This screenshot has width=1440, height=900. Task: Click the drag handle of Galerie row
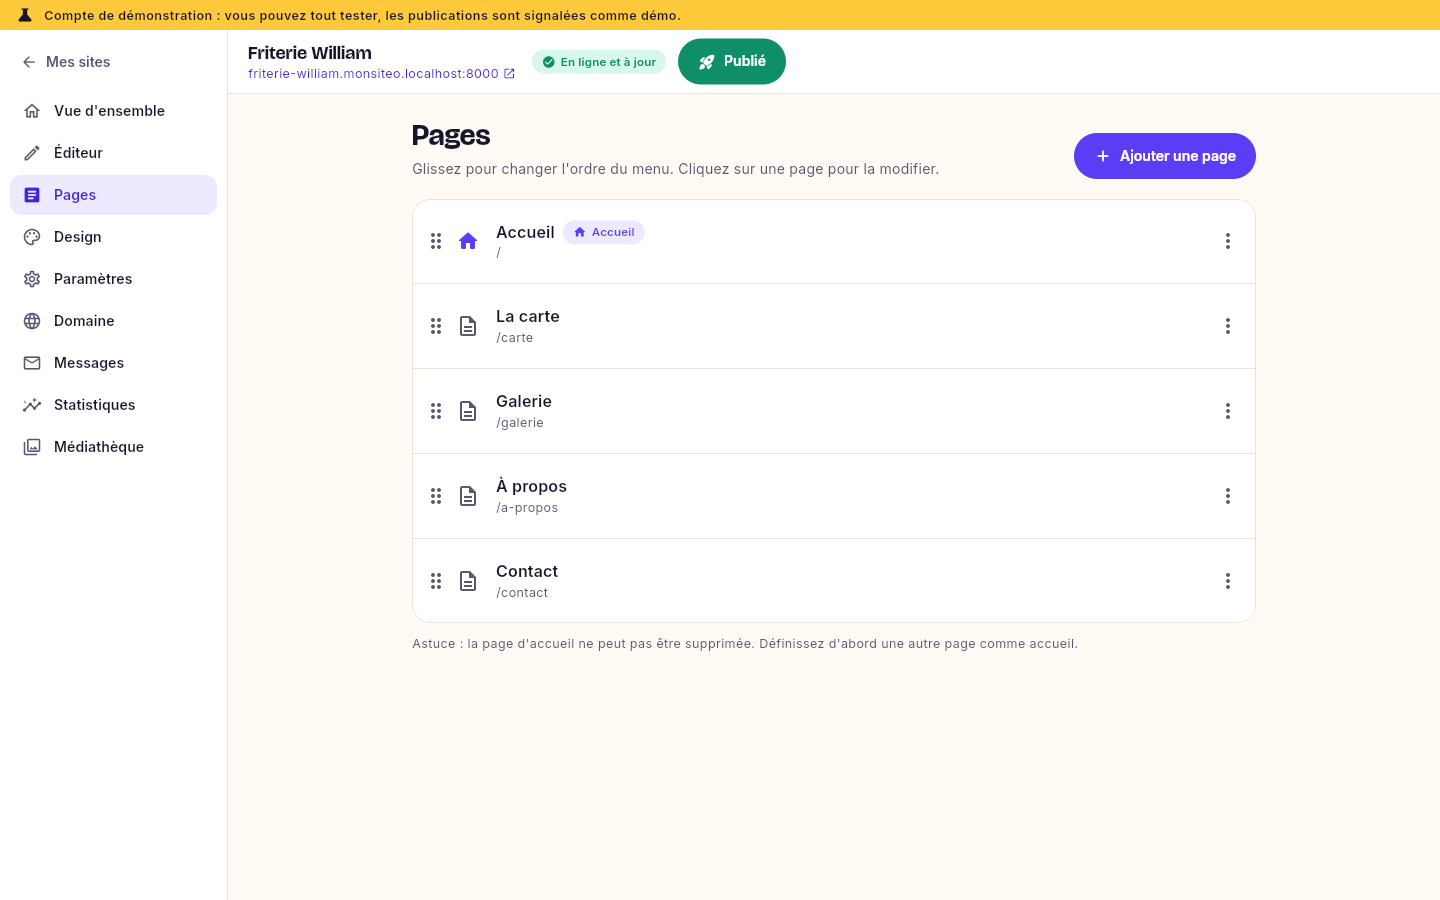(x=436, y=411)
